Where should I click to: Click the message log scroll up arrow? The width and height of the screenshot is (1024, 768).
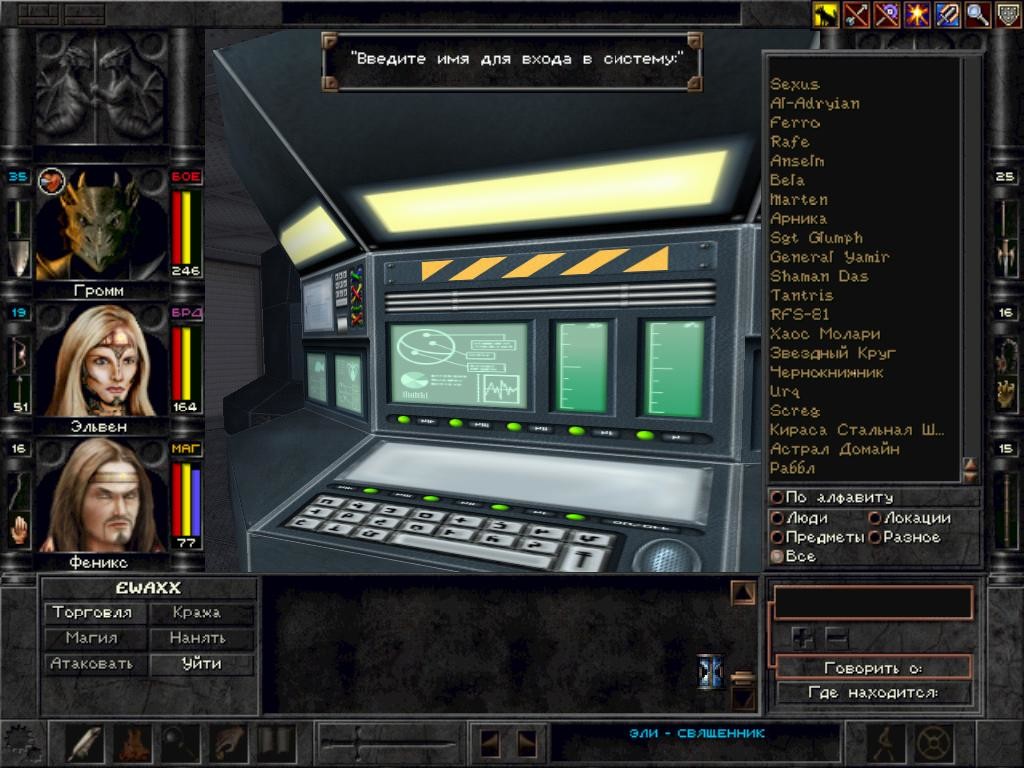(x=743, y=593)
